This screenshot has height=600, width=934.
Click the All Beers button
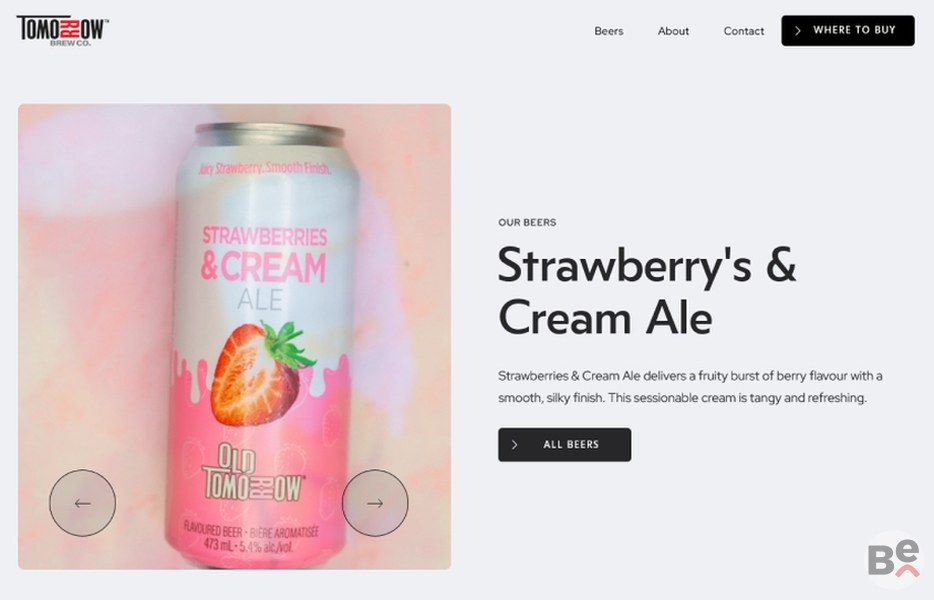tap(564, 444)
